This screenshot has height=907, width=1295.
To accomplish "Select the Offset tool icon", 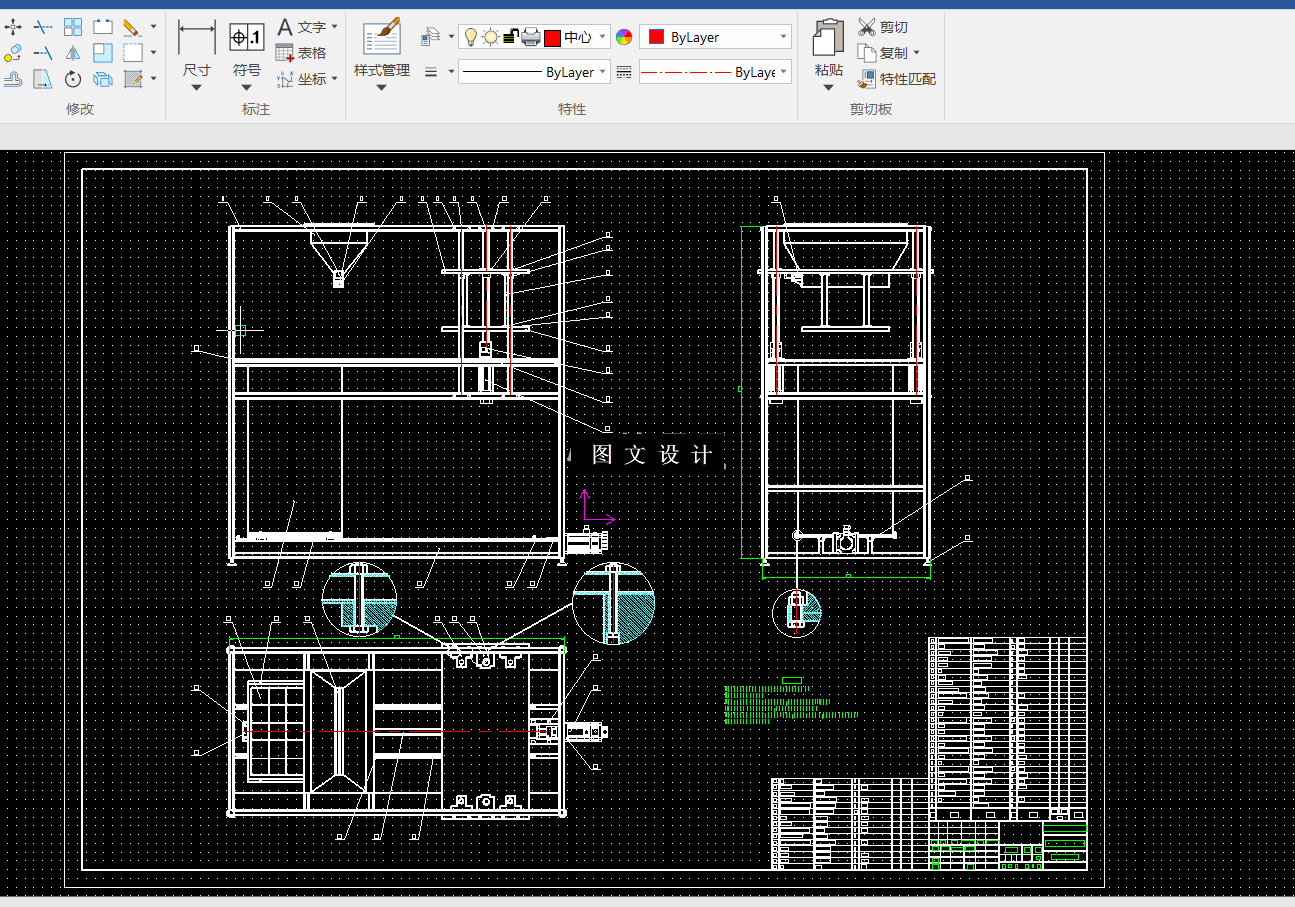I will tap(13, 79).
